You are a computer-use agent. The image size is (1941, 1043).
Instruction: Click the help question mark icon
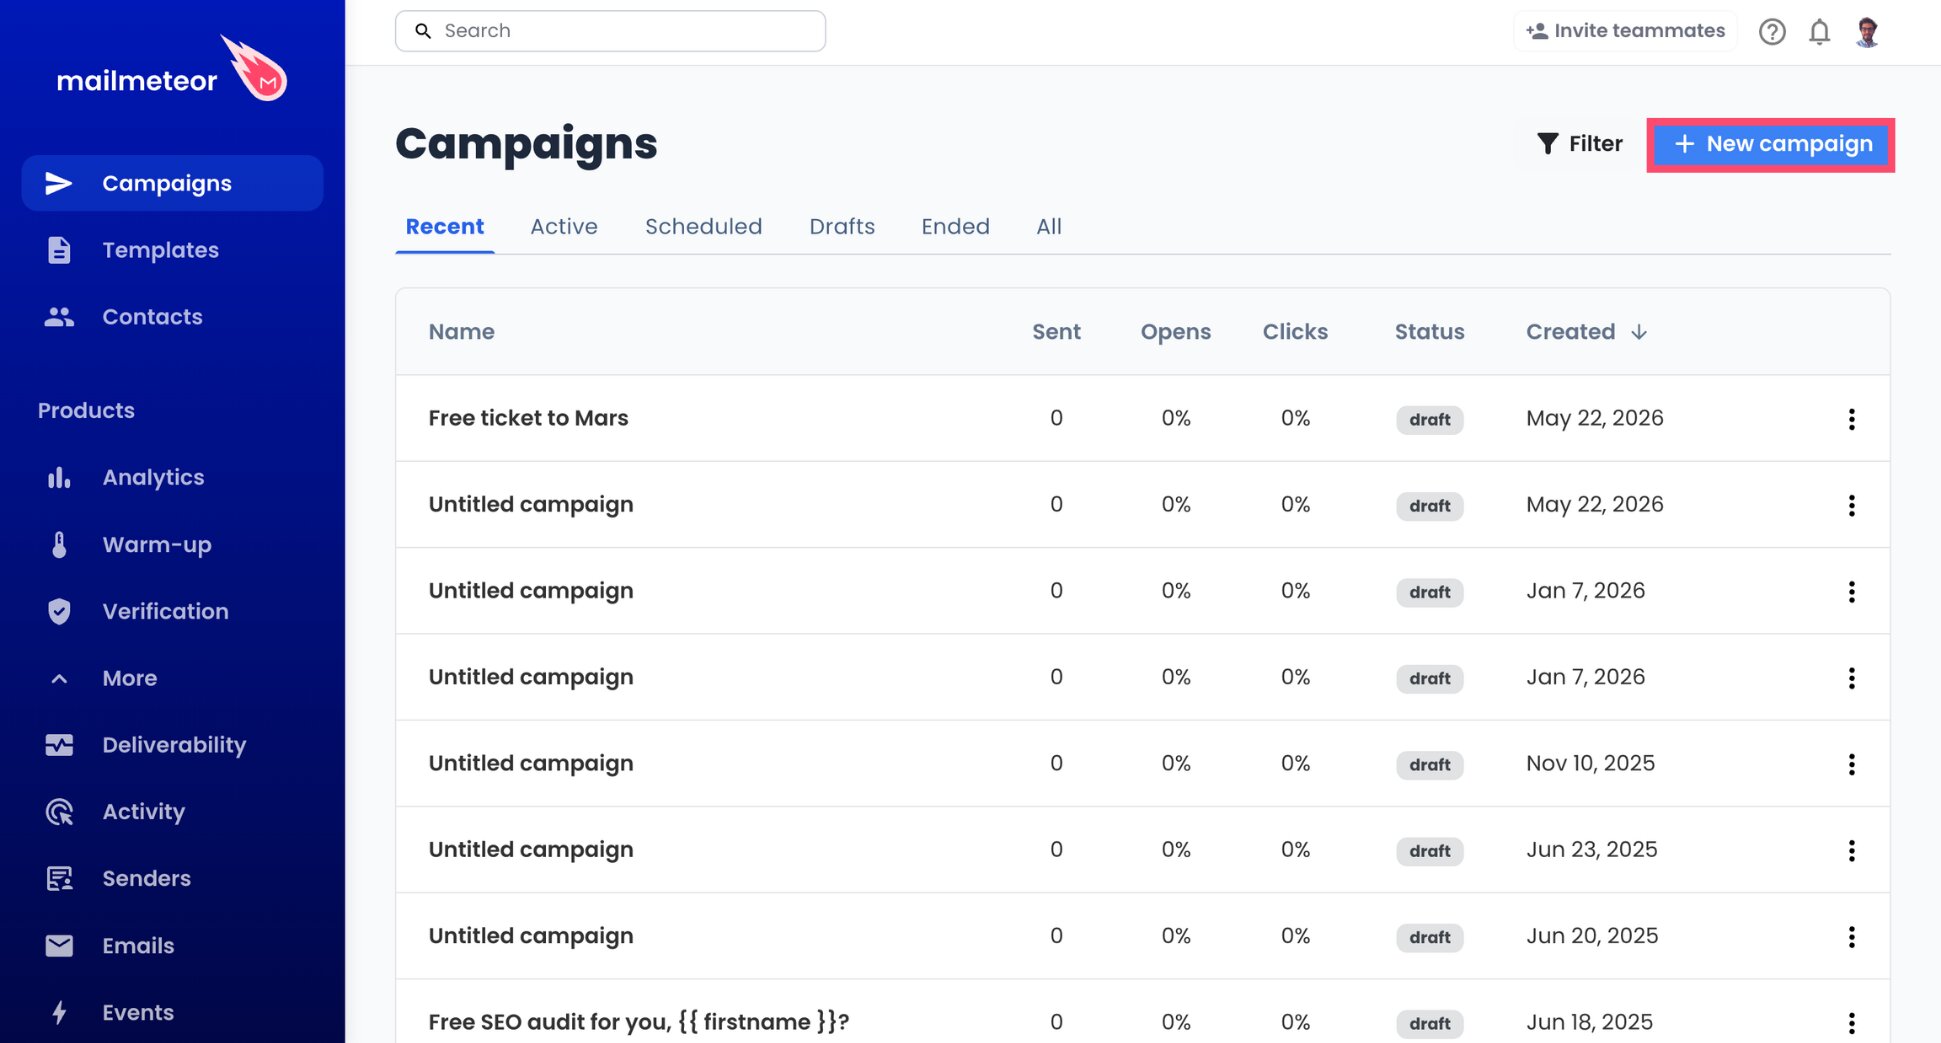tap(1772, 32)
